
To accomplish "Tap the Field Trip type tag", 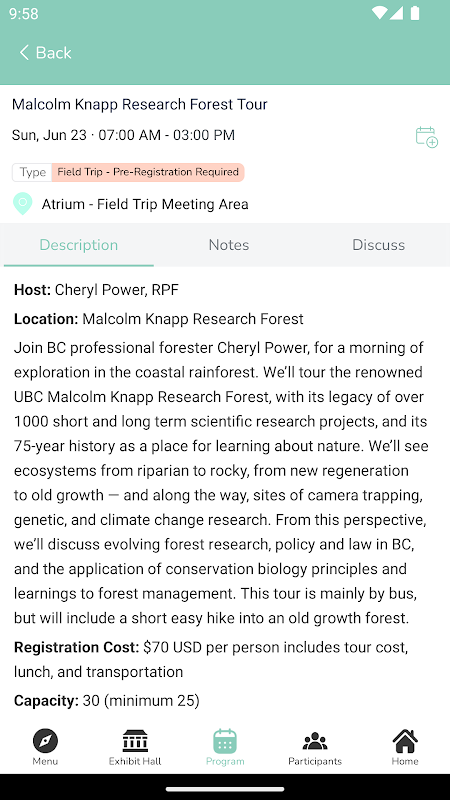I will (148, 172).
